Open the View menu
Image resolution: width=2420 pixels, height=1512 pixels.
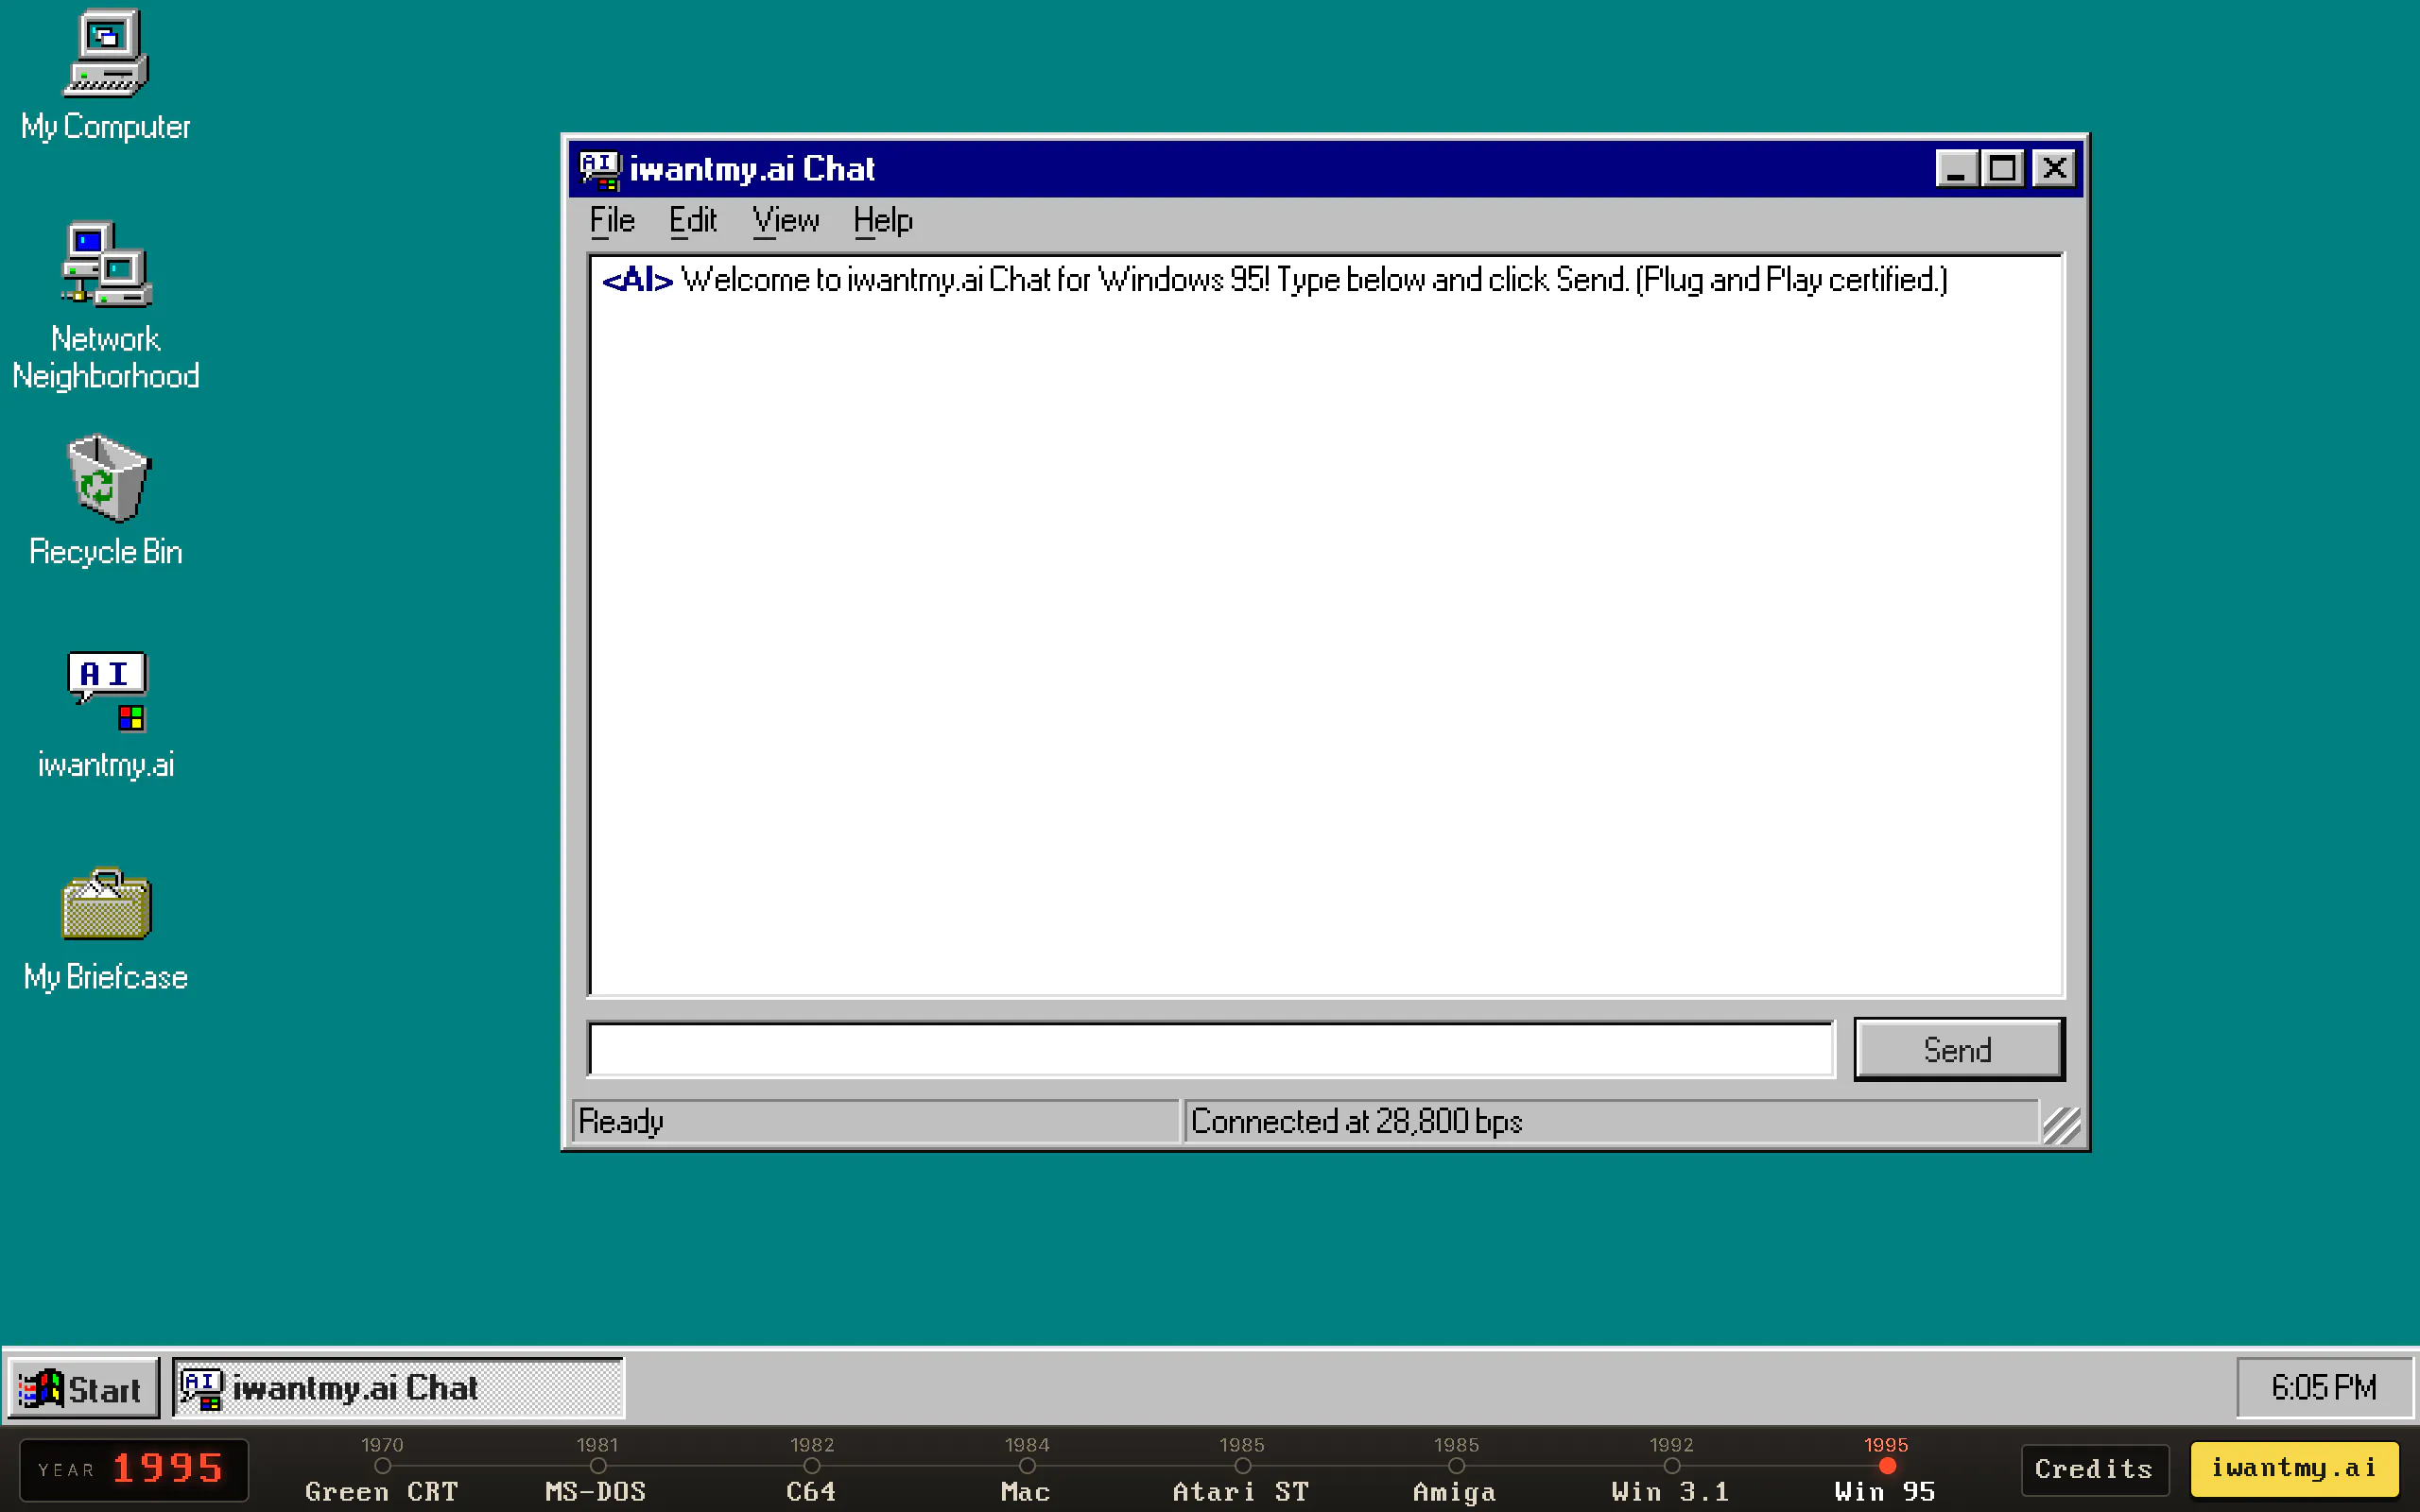[786, 220]
